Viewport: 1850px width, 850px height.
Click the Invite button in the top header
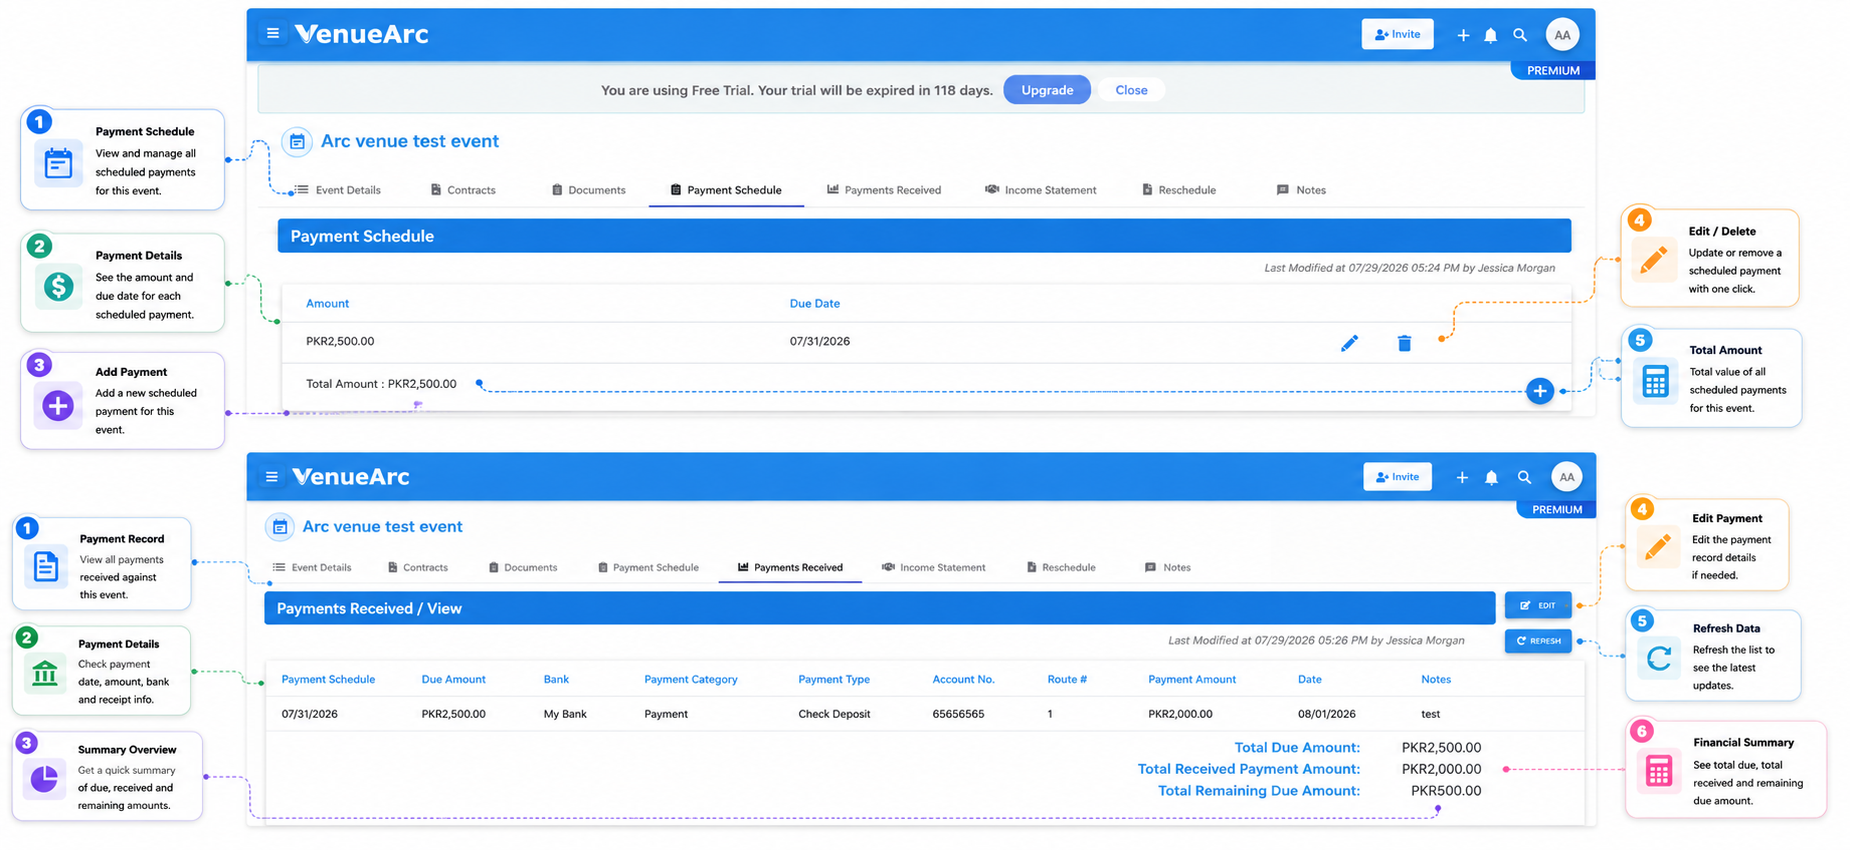[x=1397, y=34]
